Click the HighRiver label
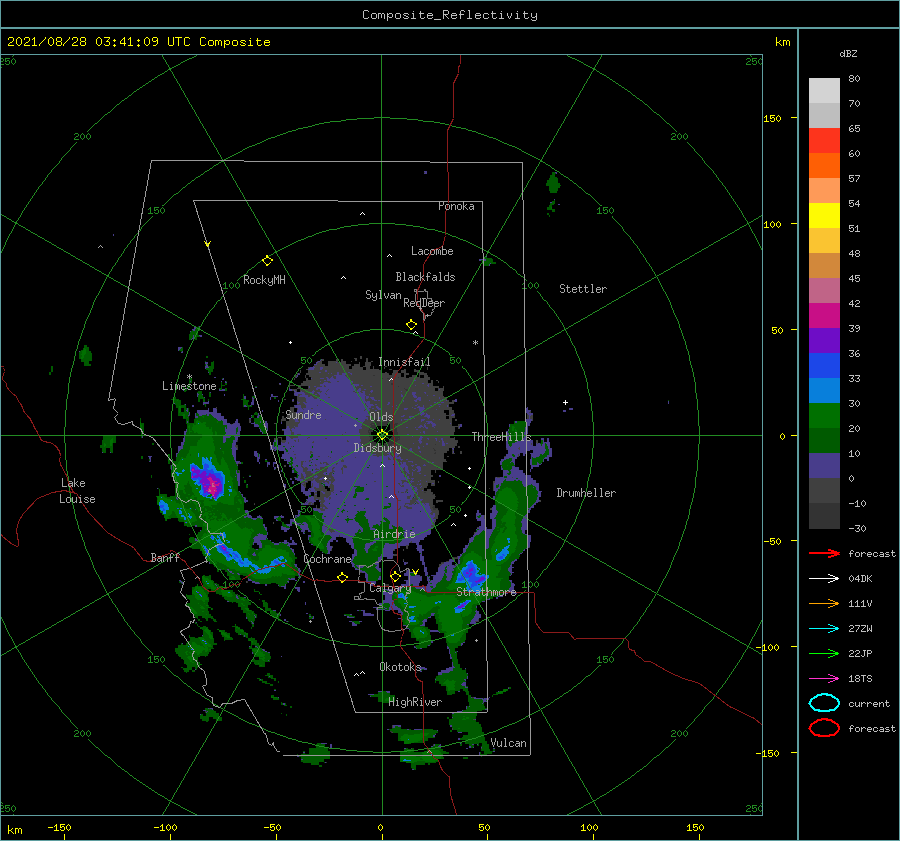Viewport: 900px width, 841px height. click(x=415, y=702)
